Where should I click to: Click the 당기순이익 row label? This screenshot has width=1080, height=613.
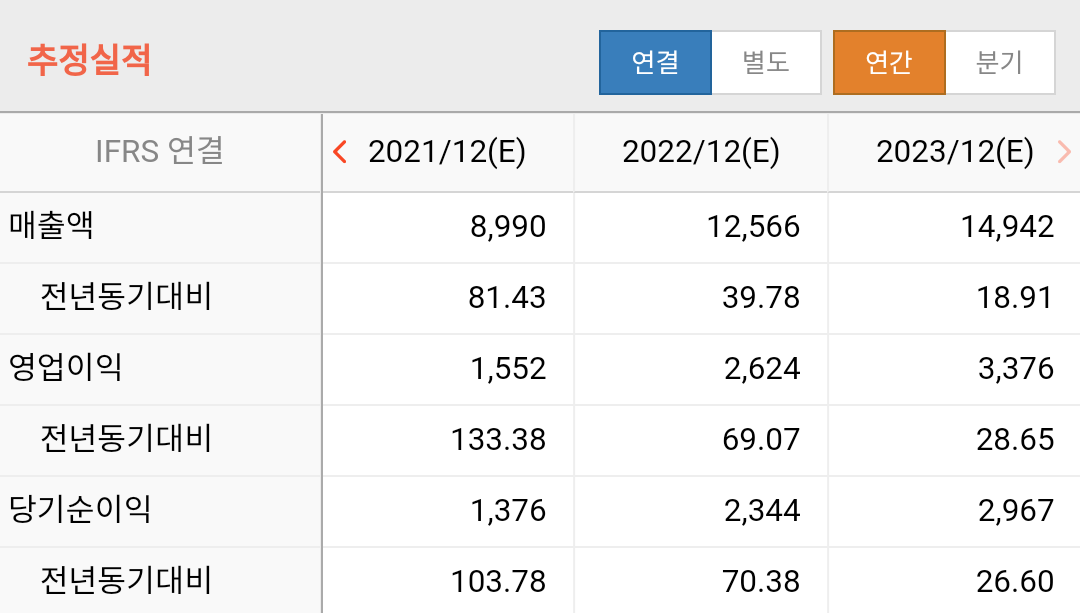pos(80,509)
